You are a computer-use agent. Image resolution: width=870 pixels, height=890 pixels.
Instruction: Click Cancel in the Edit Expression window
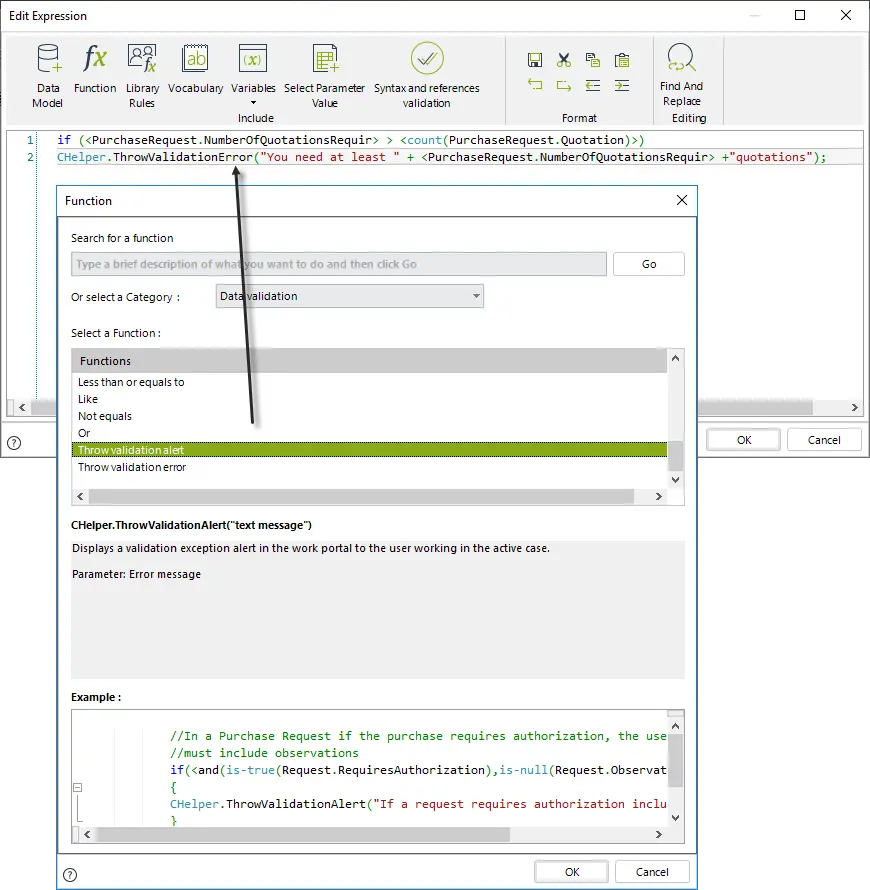[824, 440]
